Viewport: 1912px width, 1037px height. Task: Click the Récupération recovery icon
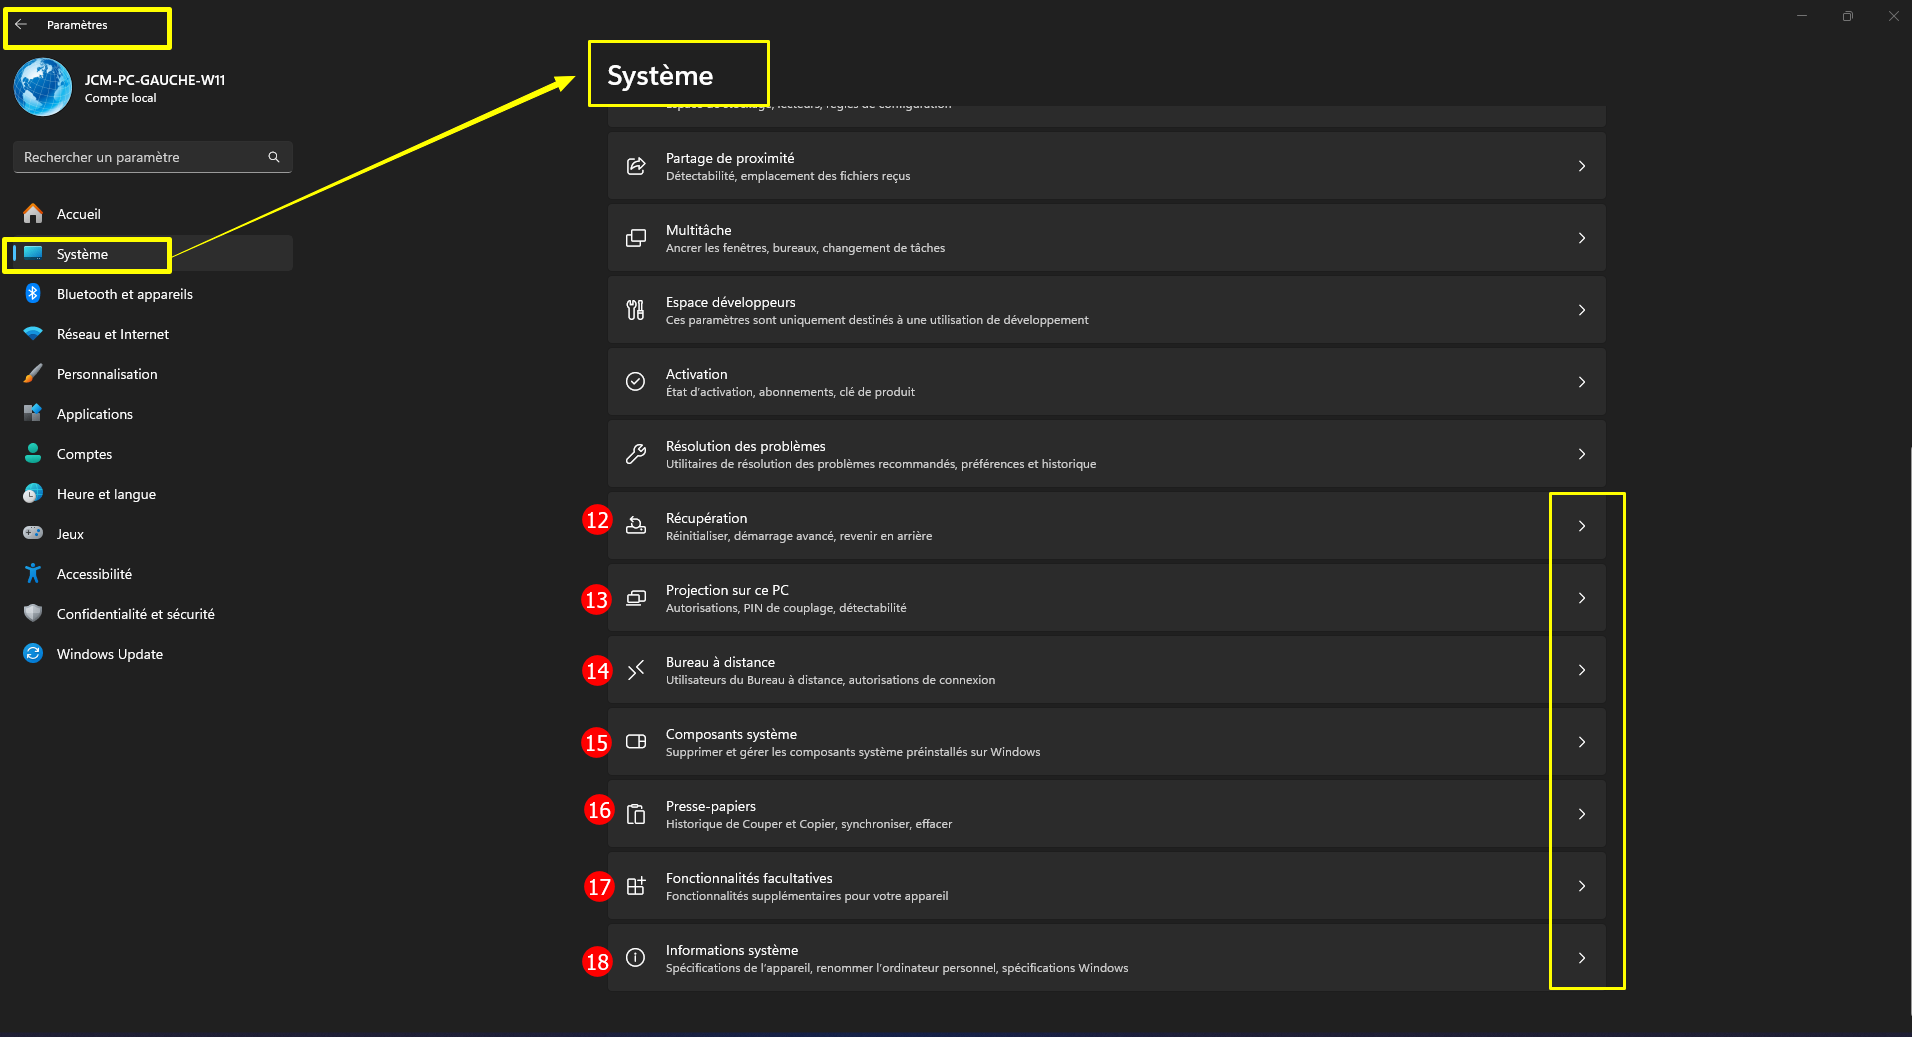click(x=636, y=525)
